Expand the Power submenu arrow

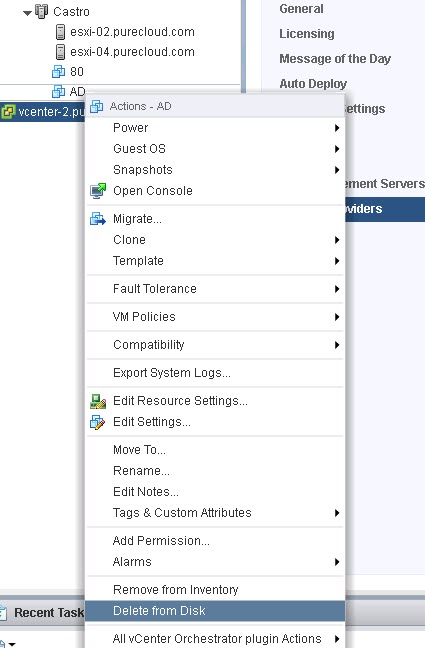click(337, 128)
